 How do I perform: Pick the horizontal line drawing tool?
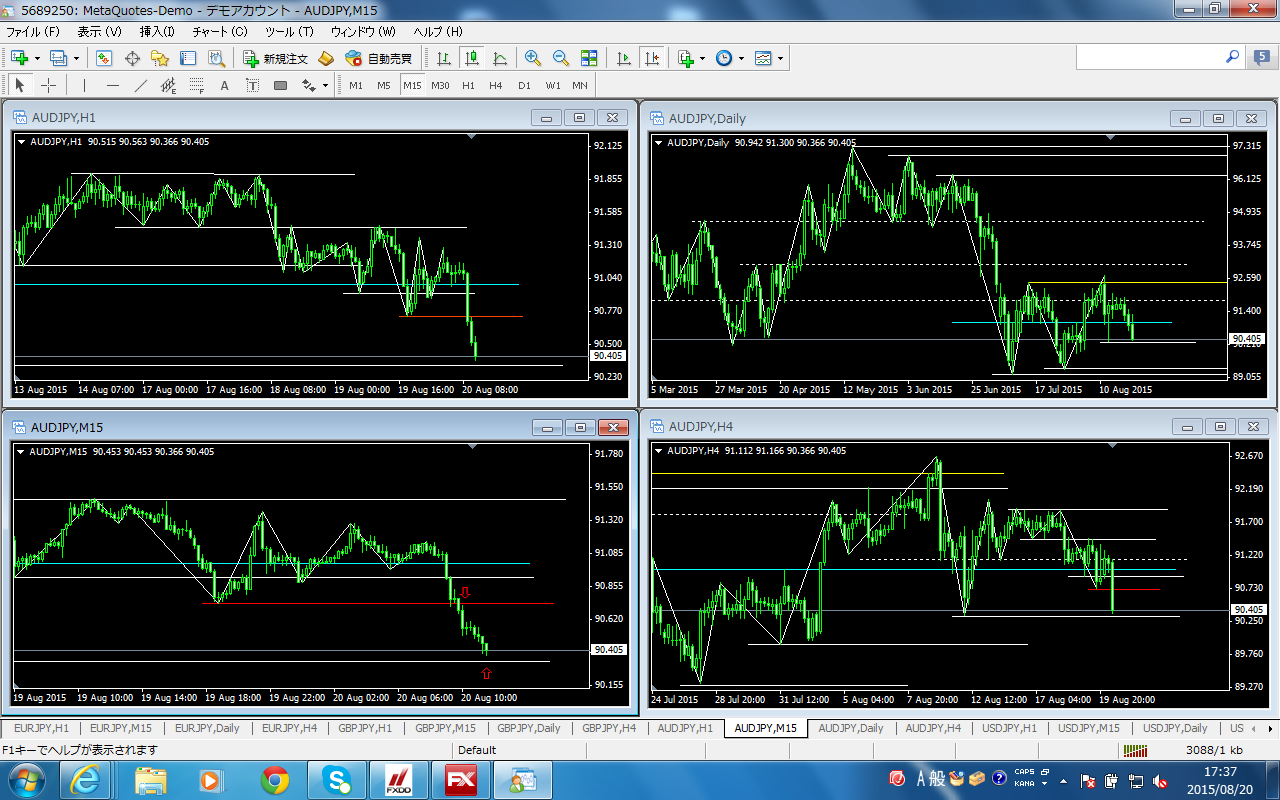113,85
